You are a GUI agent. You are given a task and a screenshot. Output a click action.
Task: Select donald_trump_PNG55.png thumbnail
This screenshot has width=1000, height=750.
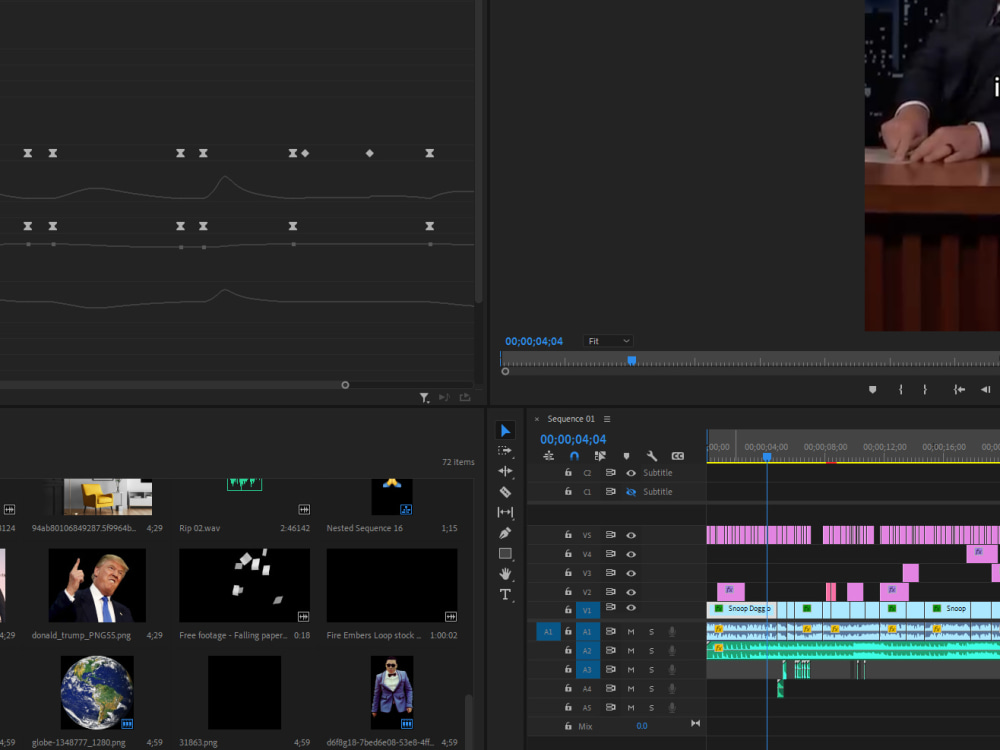click(x=97, y=585)
